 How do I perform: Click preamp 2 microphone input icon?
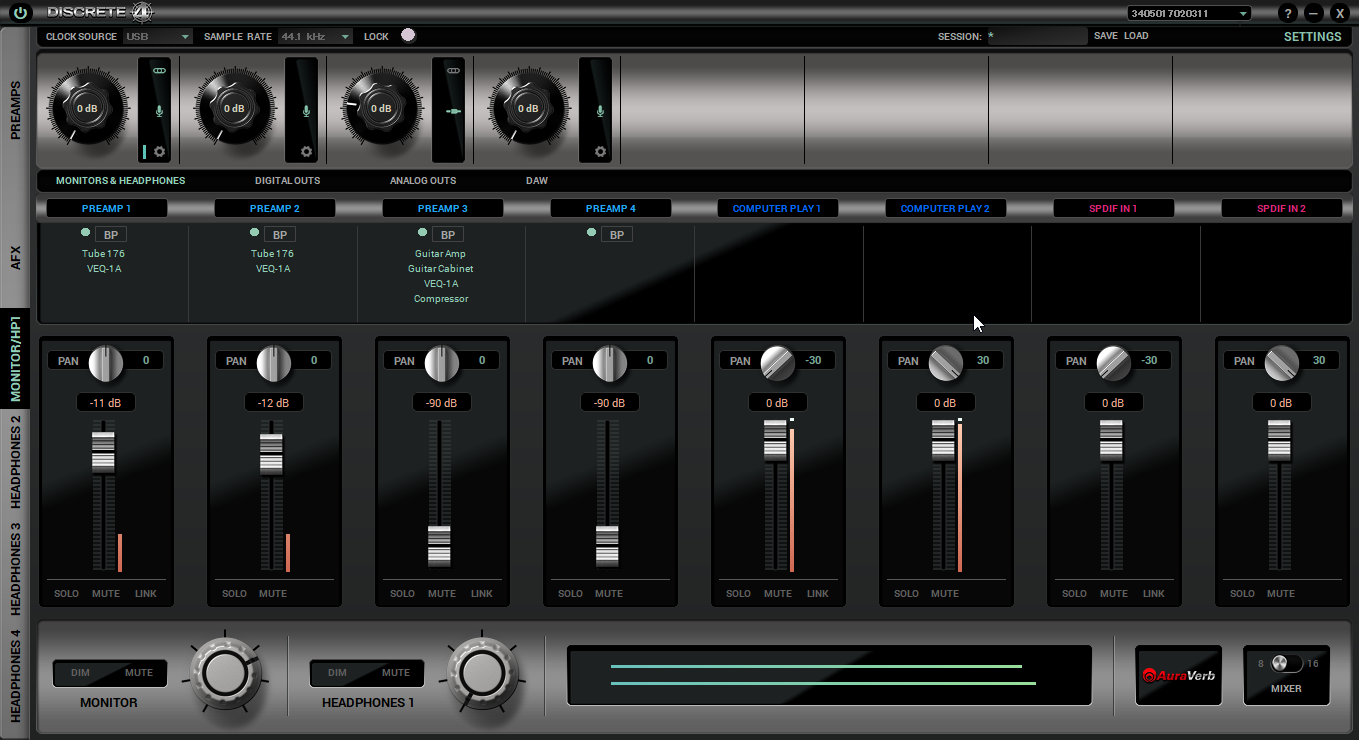(306, 111)
